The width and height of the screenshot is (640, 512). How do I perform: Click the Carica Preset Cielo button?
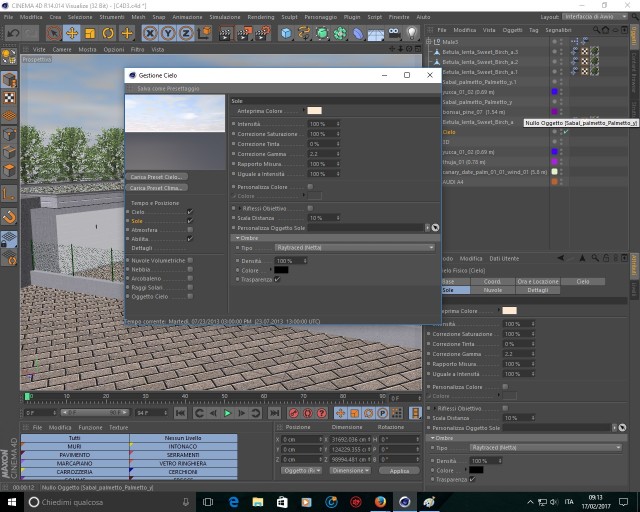tap(157, 177)
